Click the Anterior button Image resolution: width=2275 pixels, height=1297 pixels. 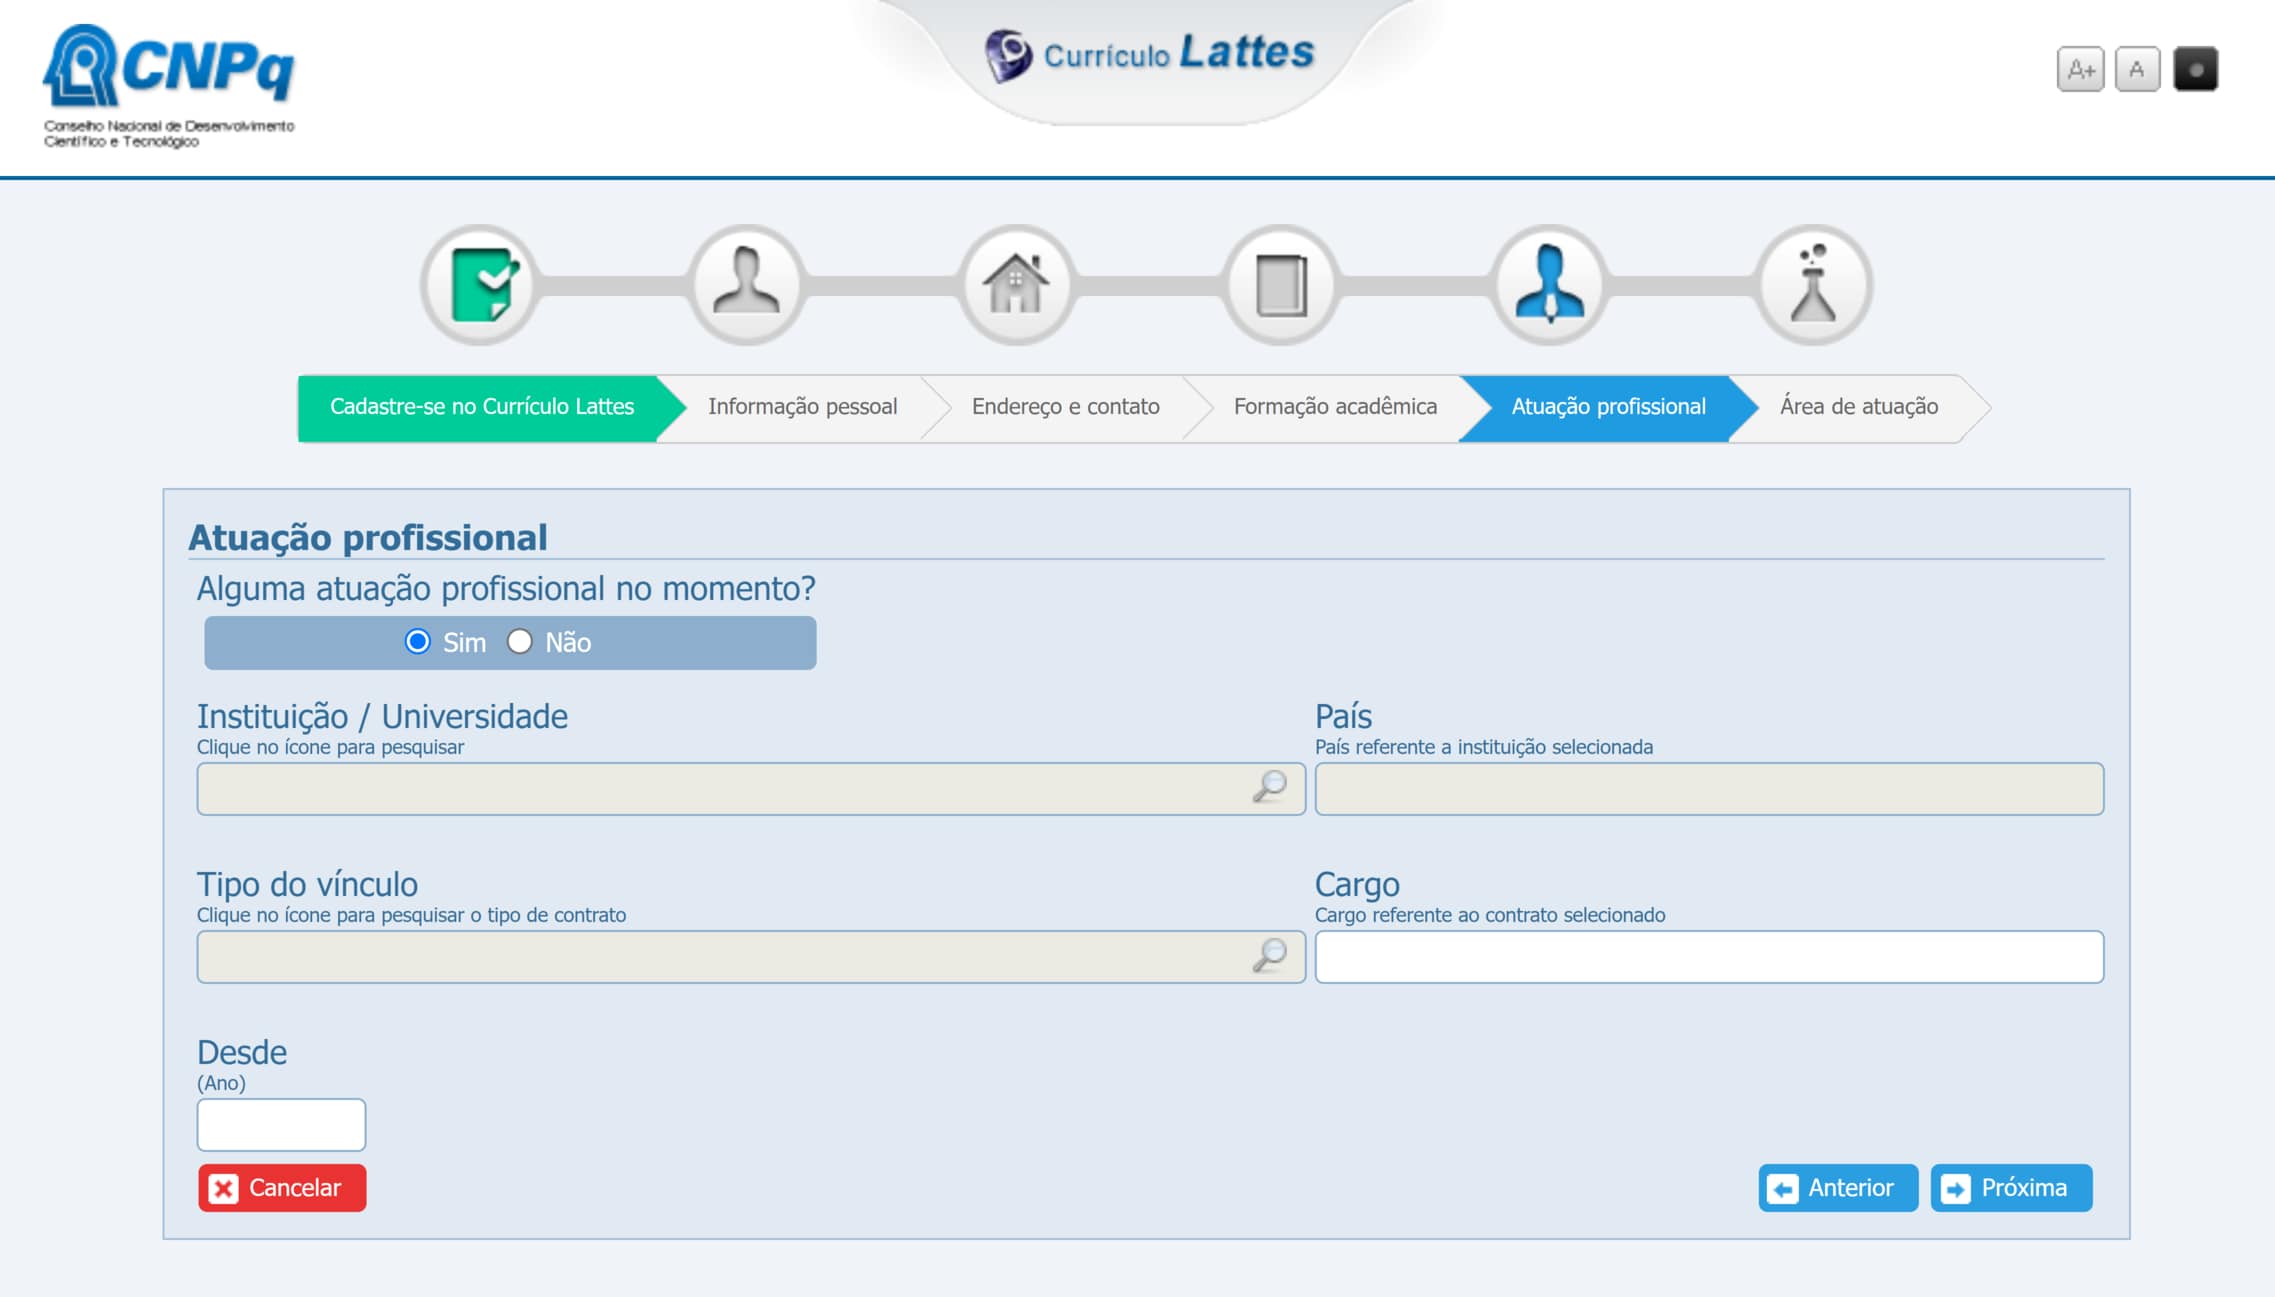pyautogui.click(x=1838, y=1188)
